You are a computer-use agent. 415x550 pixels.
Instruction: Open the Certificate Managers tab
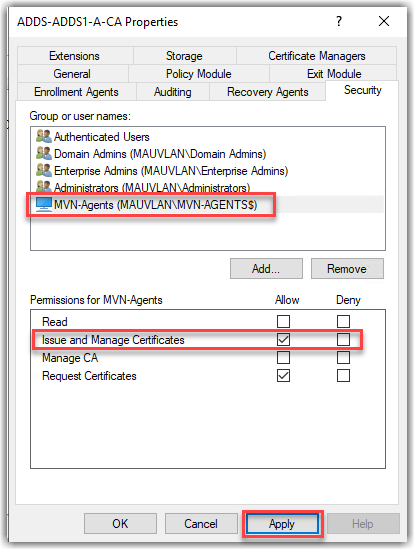pos(317,56)
